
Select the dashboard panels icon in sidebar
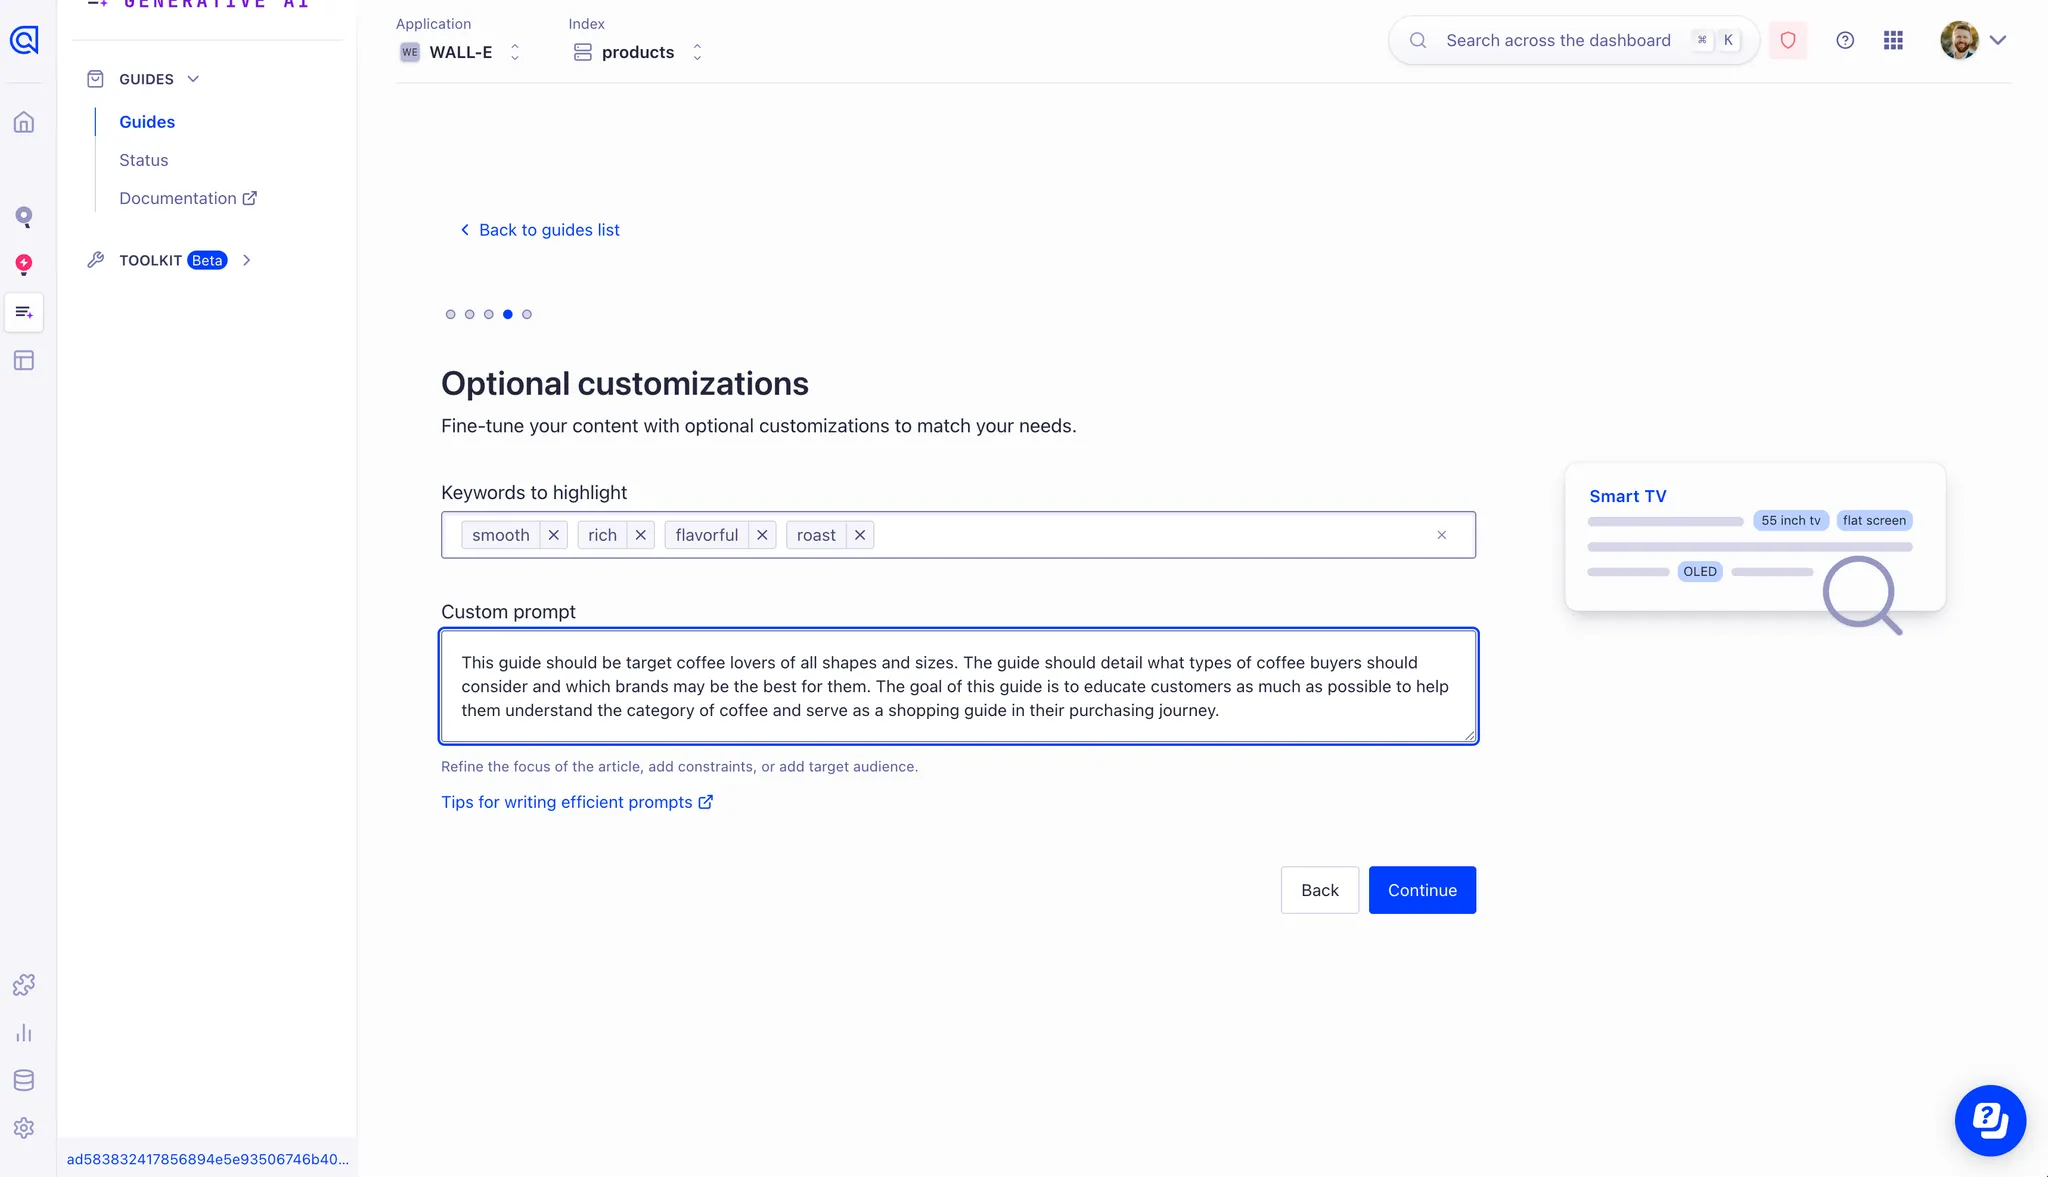pyautogui.click(x=24, y=361)
